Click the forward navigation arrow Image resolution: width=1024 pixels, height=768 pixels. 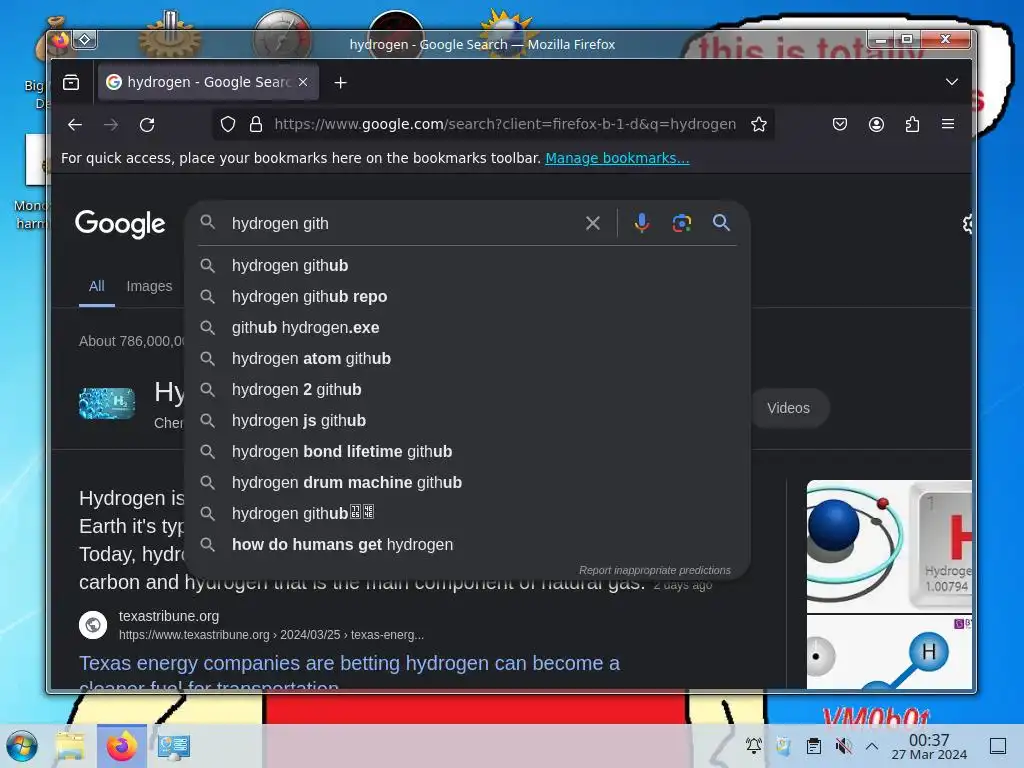point(111,124)
